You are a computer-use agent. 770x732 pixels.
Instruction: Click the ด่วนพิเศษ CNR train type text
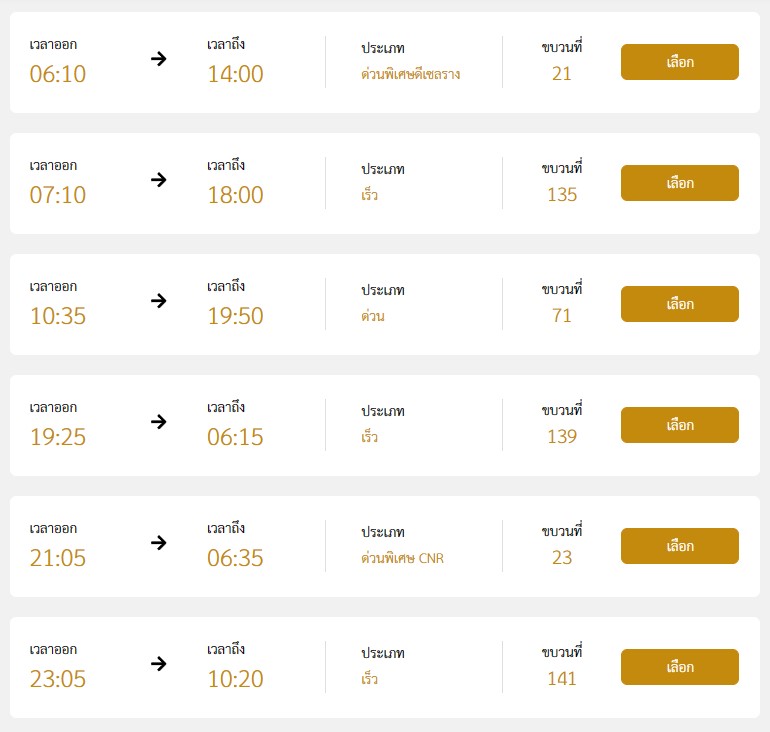(x=402, y=558)
